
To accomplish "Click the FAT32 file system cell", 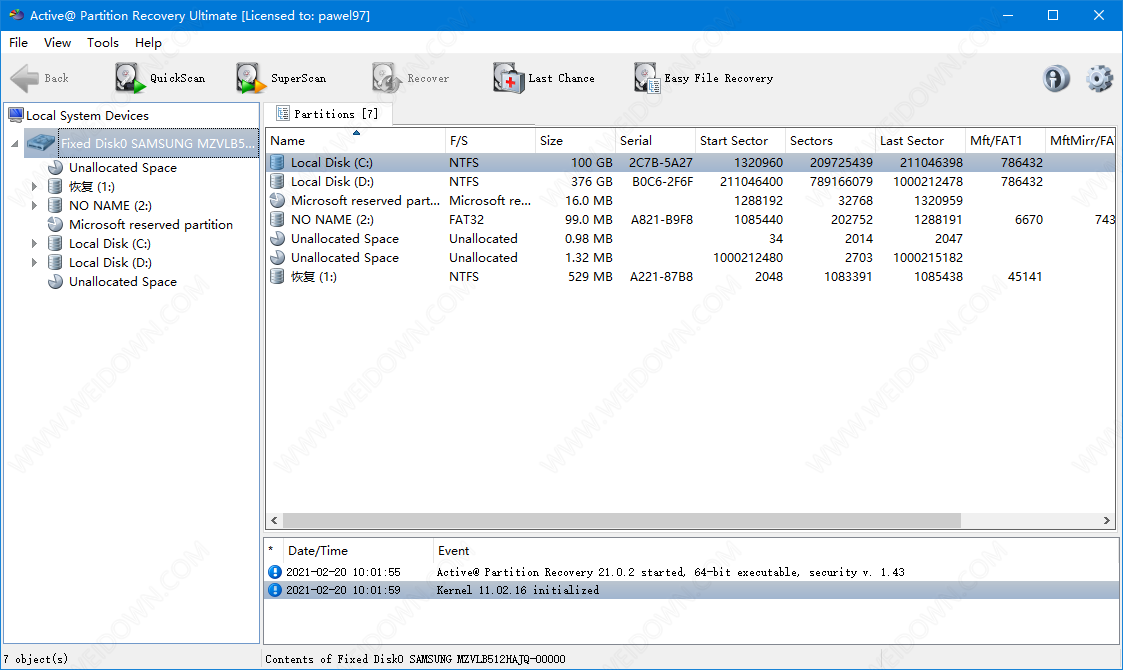I will pos(466,219).
